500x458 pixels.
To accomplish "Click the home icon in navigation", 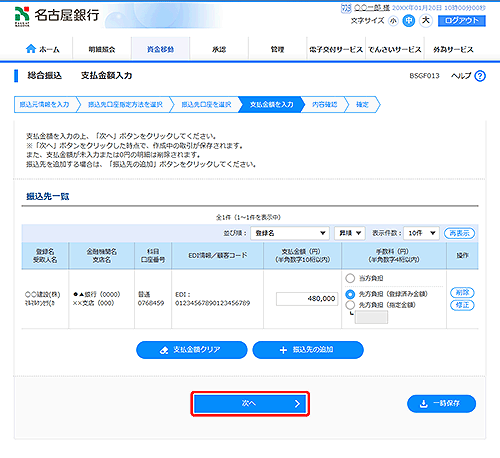I will click(x=31, y=49).
